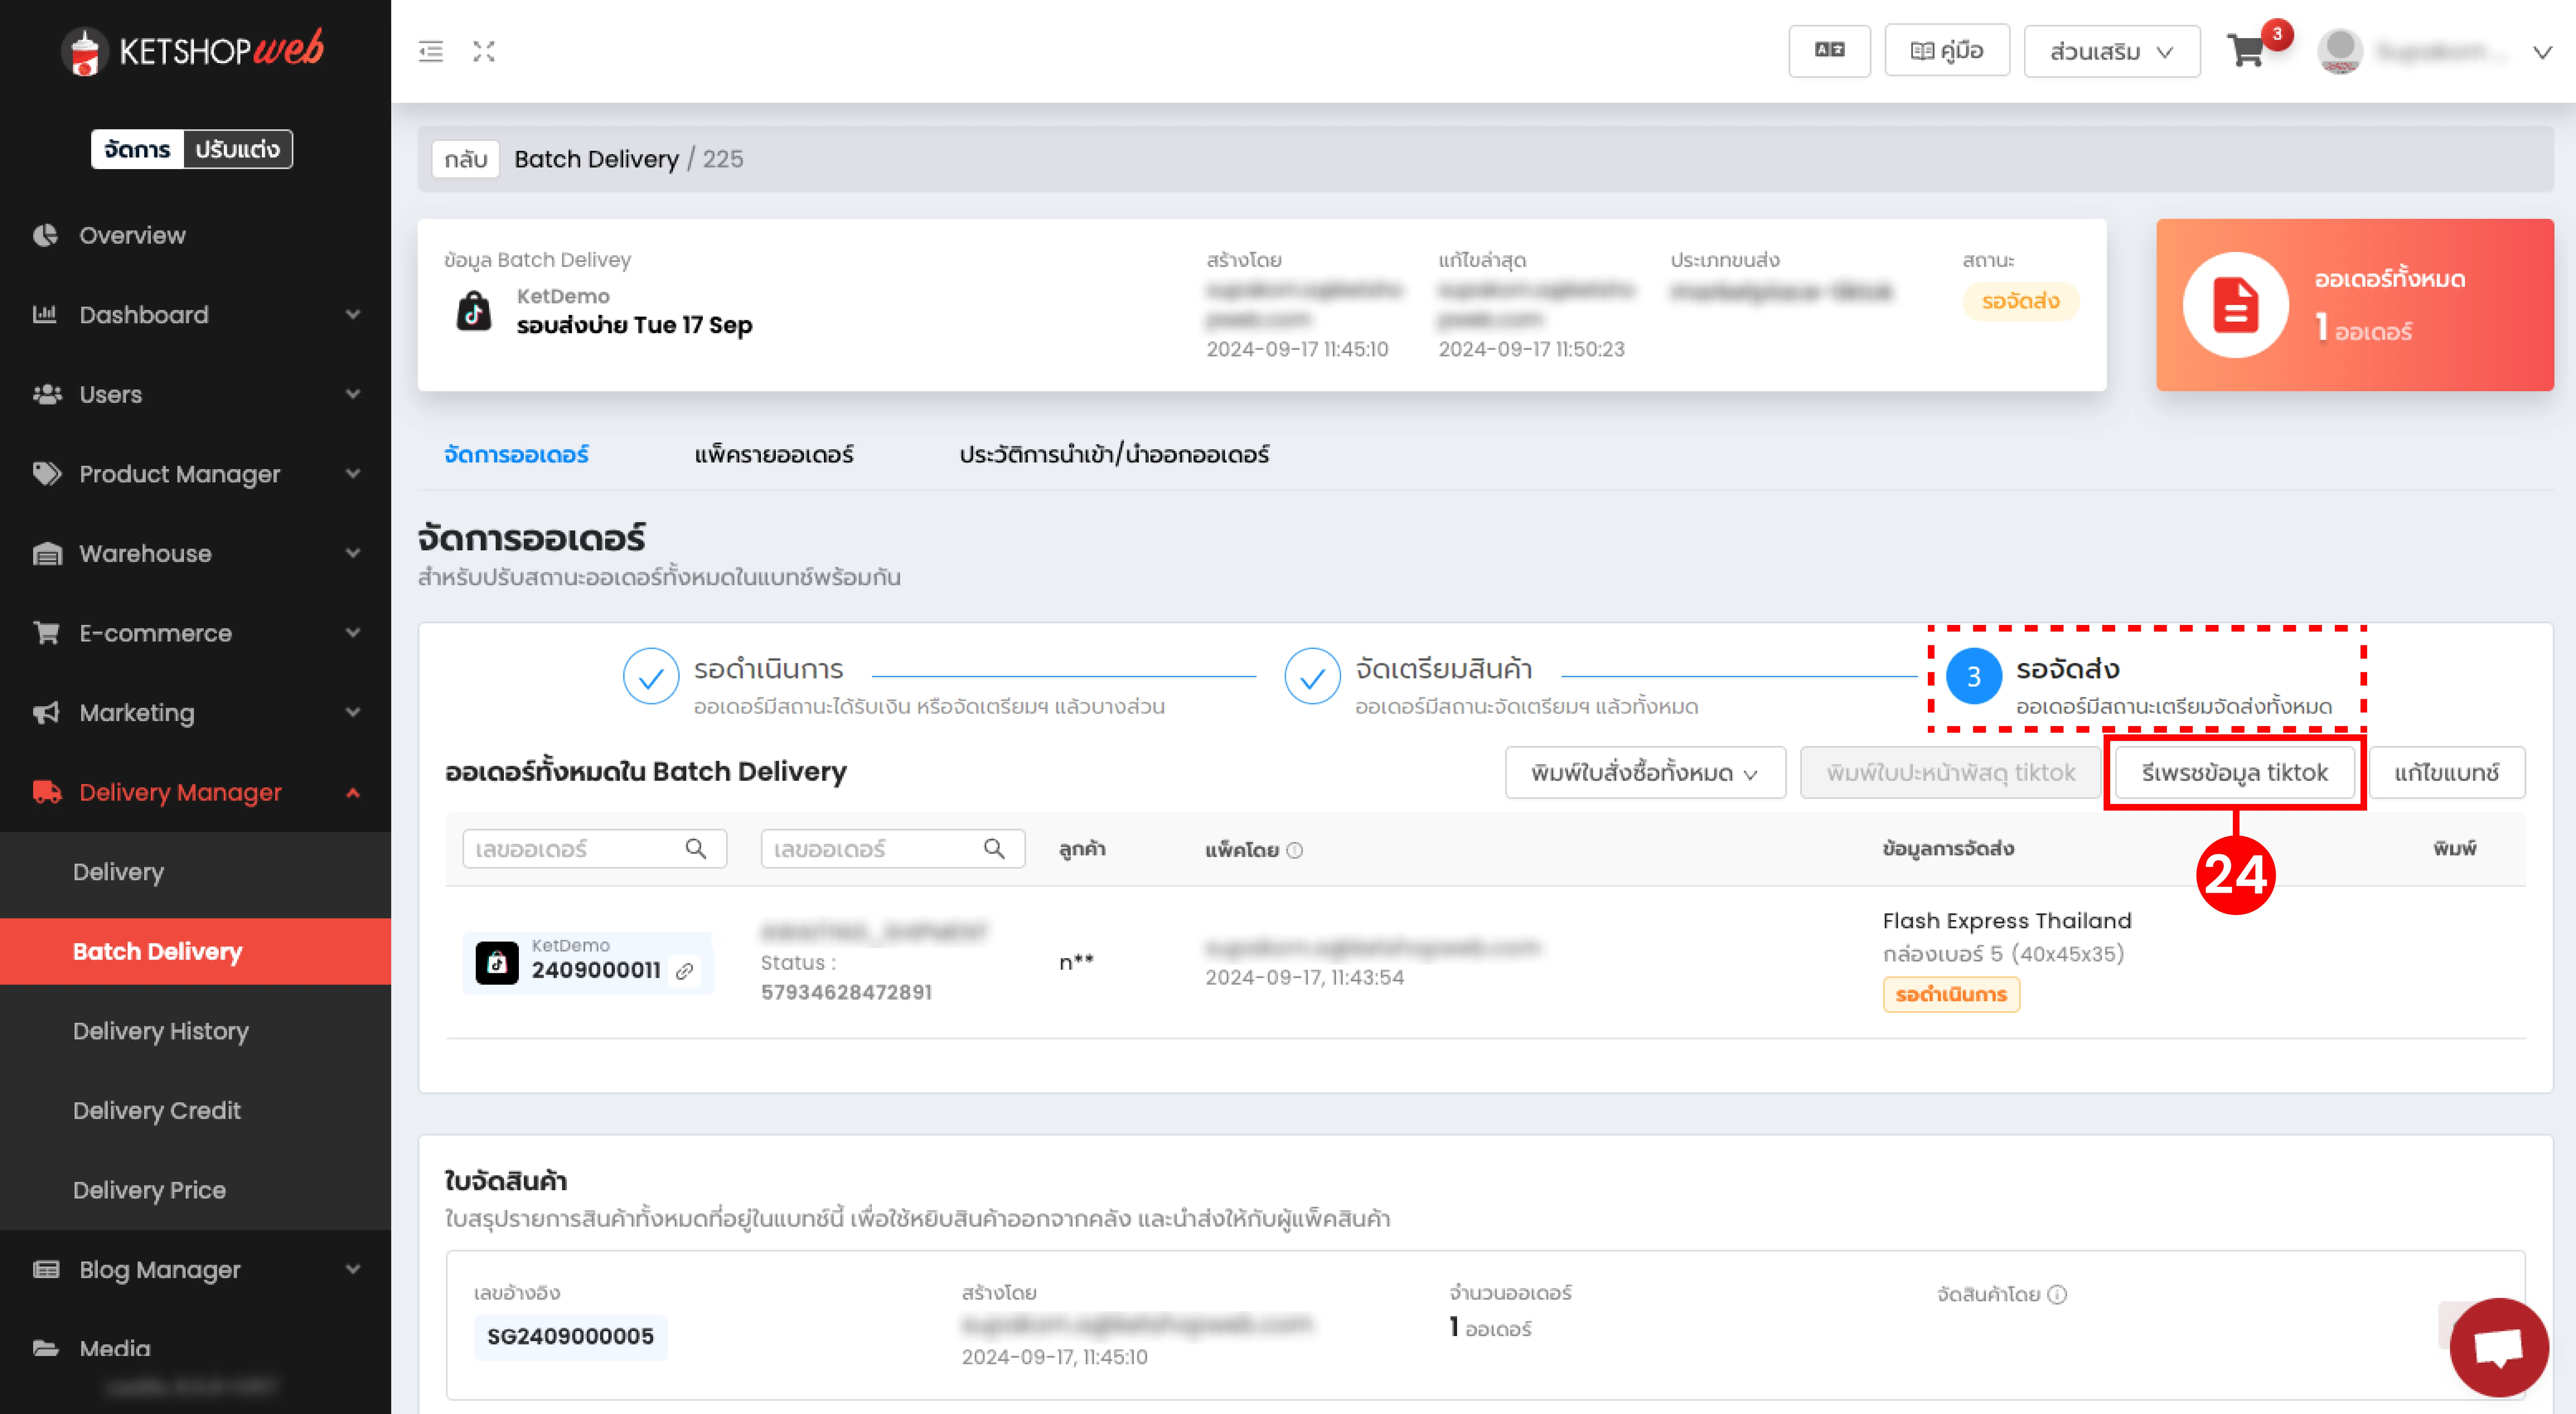The image size is (2576, 1414).
Task: Click the TikTok icon in the order row
Action: tap(497, 963)
